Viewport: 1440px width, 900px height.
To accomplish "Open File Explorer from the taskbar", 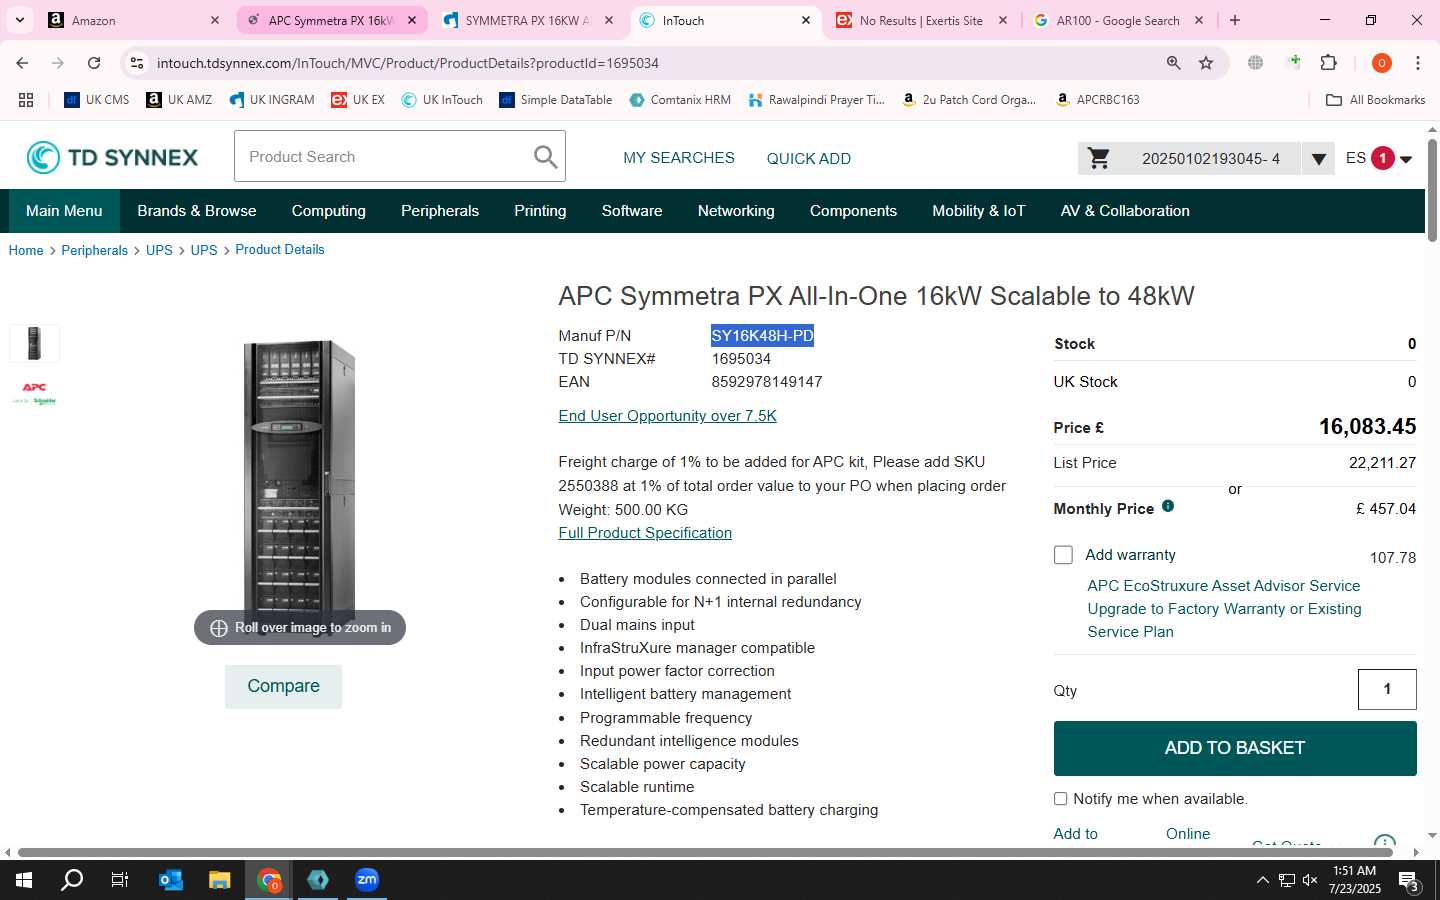I will tap(220, 880).
